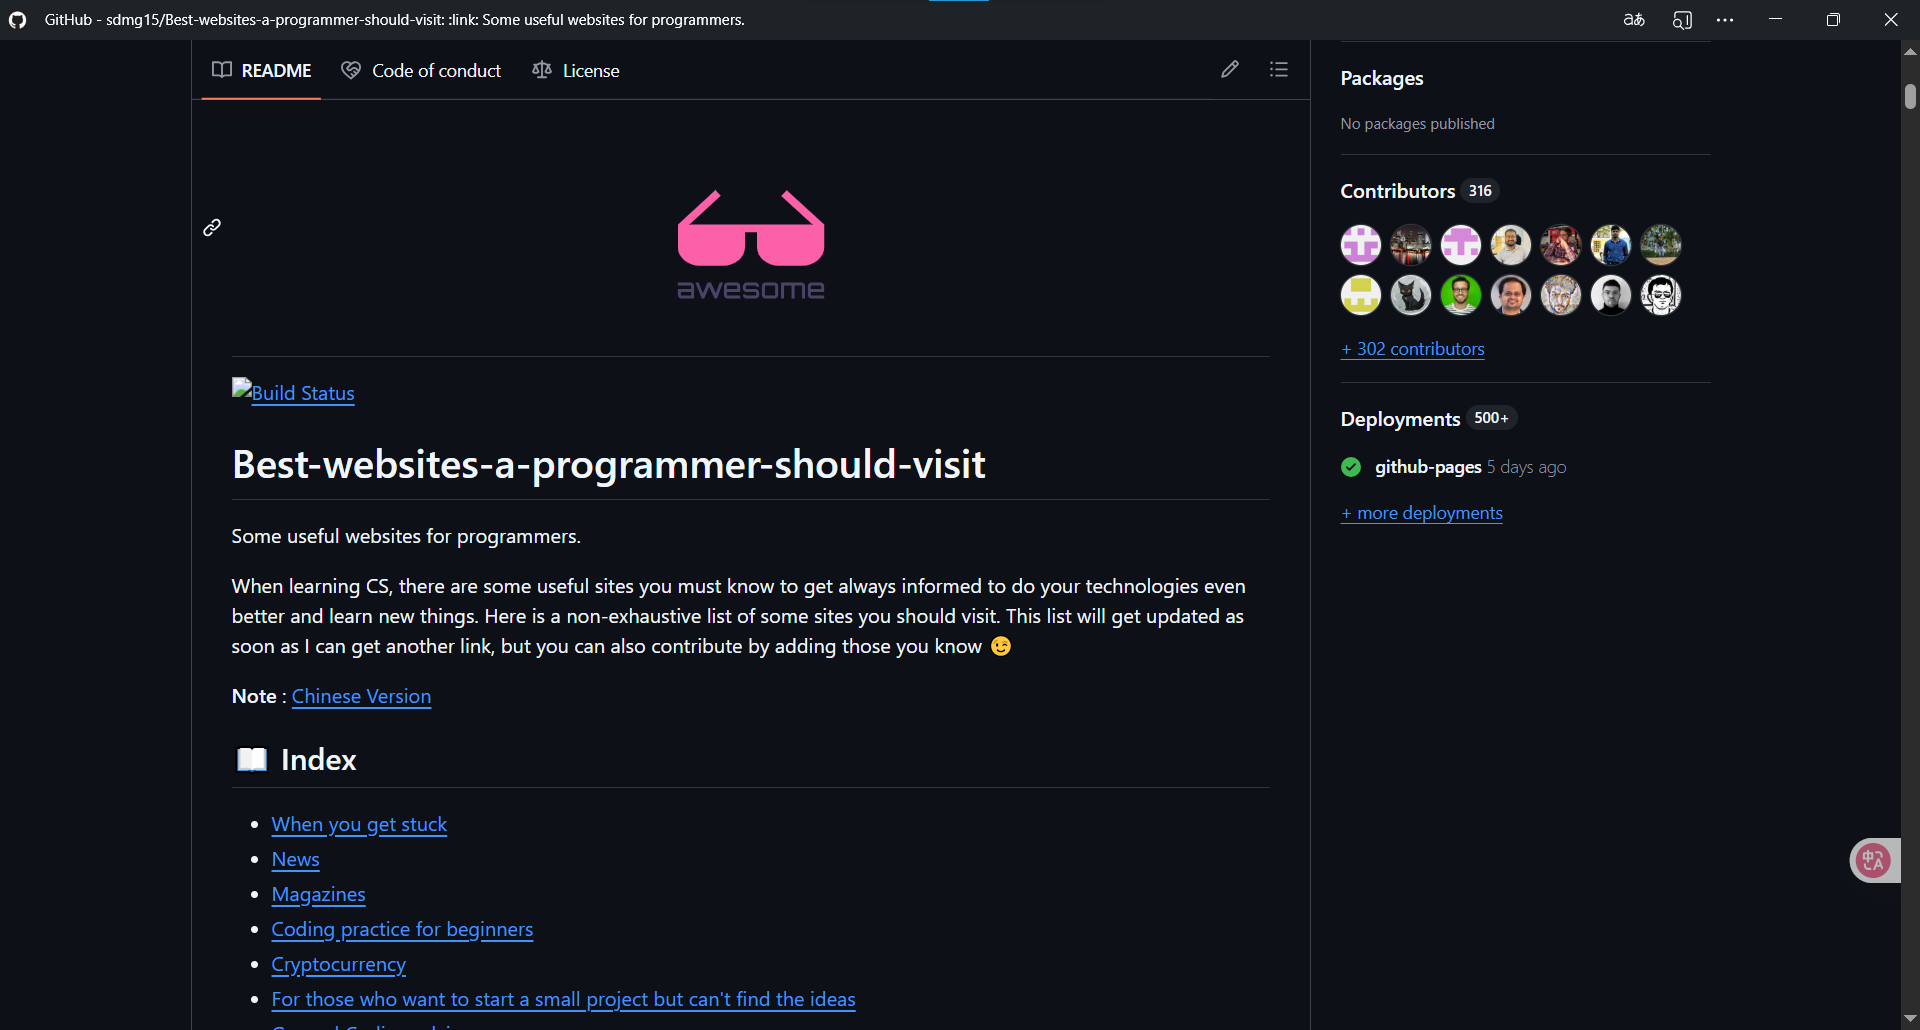Open the Deployments heading link

1400,419
